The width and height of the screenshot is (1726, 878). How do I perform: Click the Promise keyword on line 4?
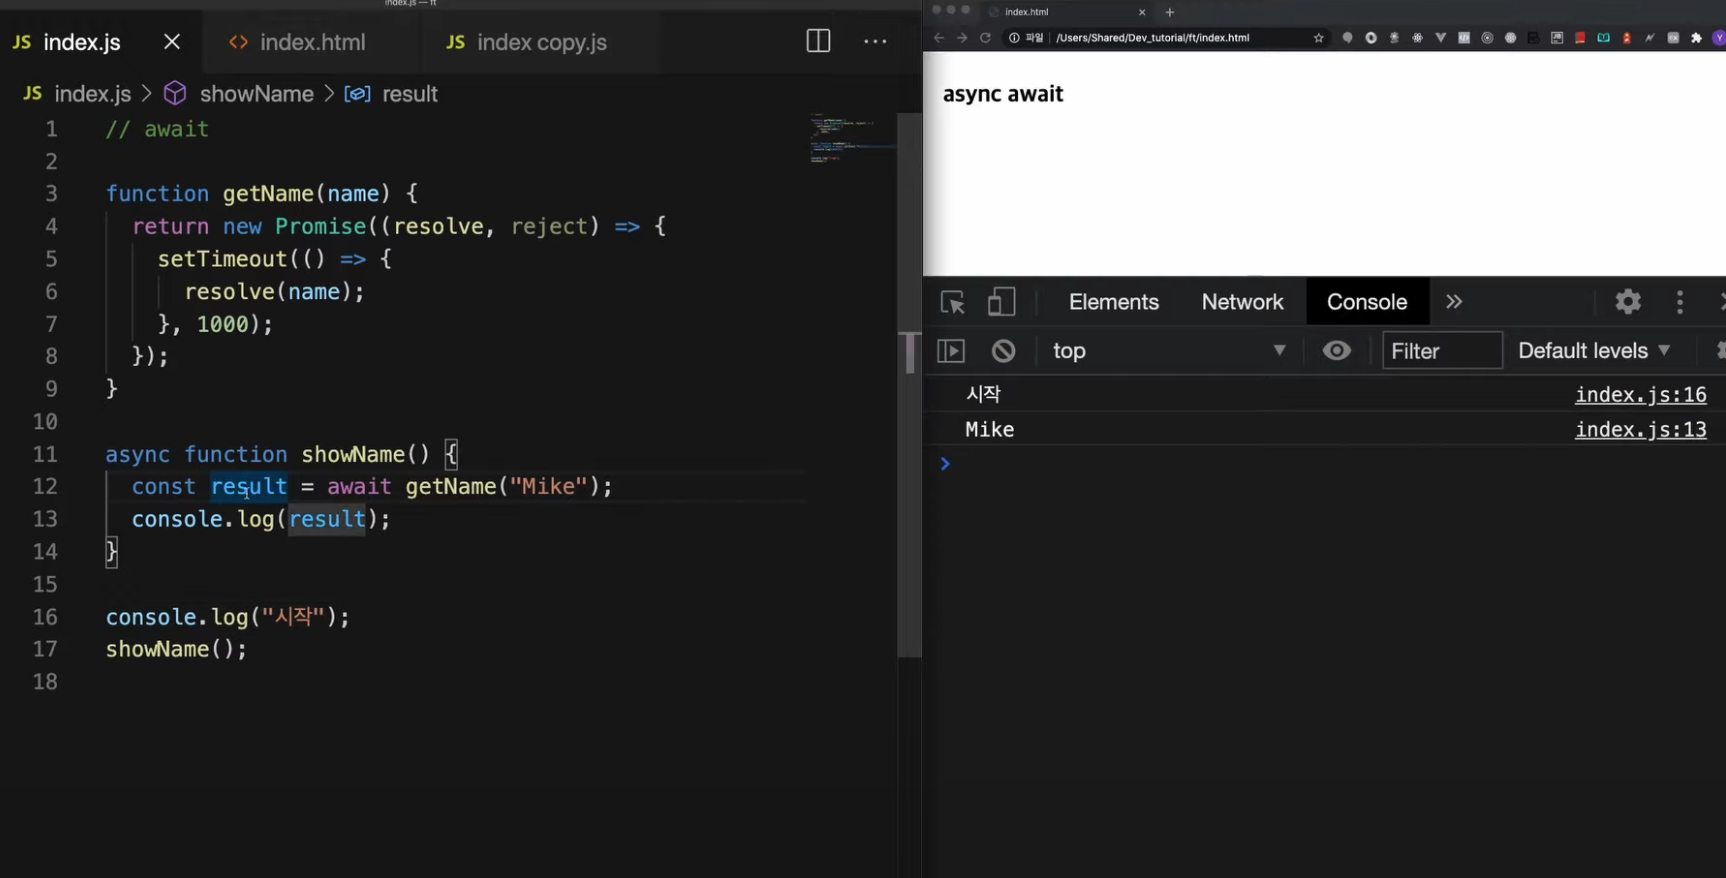[321, 227]
